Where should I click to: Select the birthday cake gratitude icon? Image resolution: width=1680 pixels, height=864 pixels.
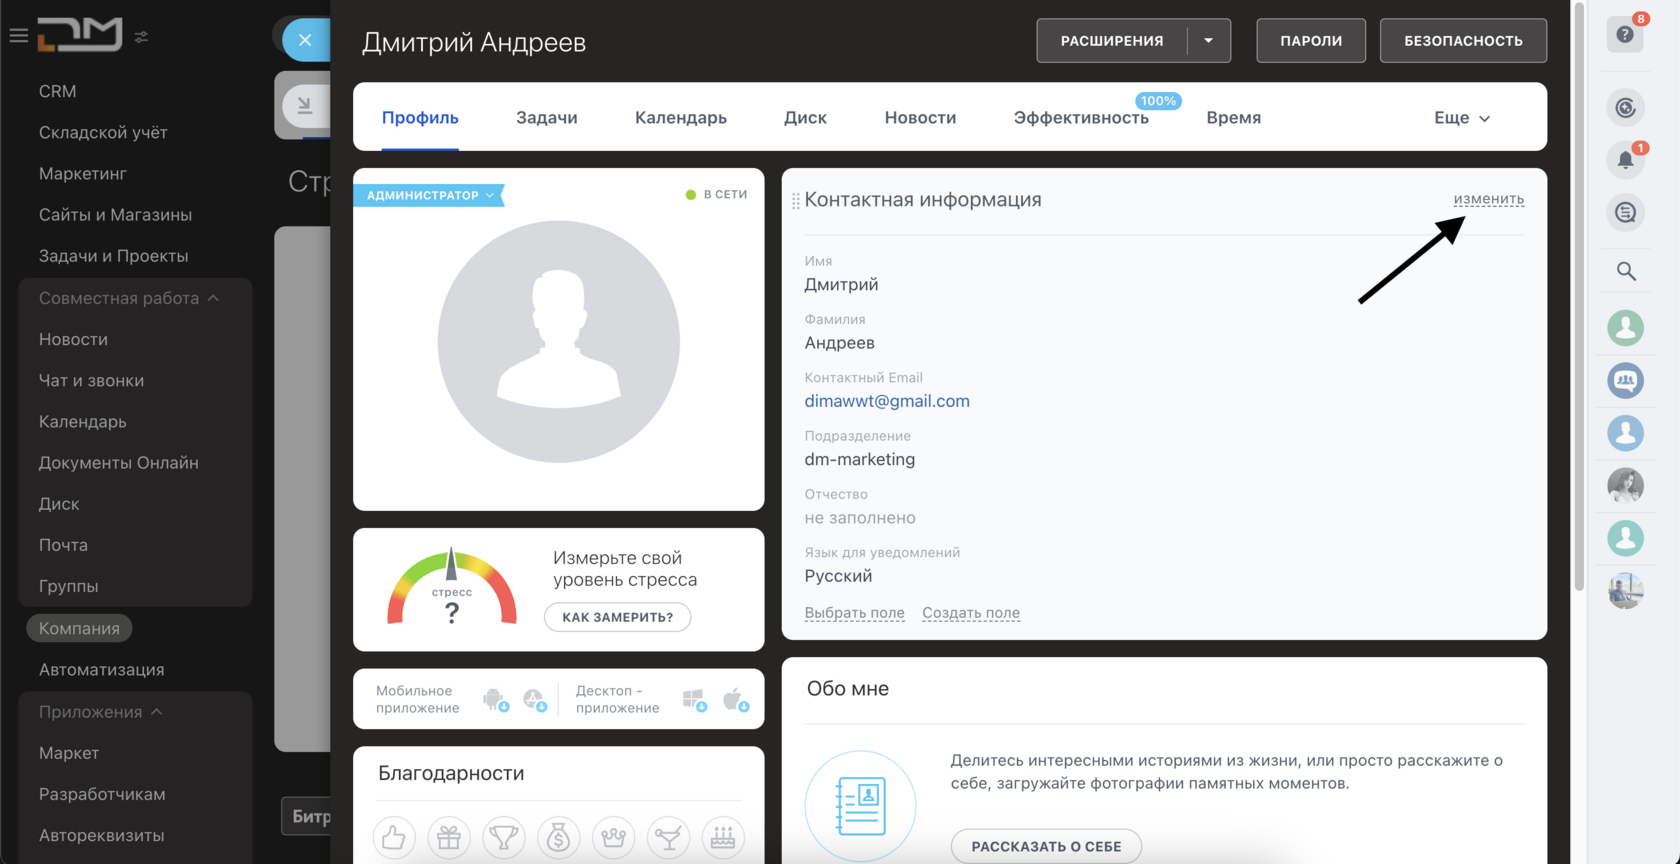coord(723,837)
